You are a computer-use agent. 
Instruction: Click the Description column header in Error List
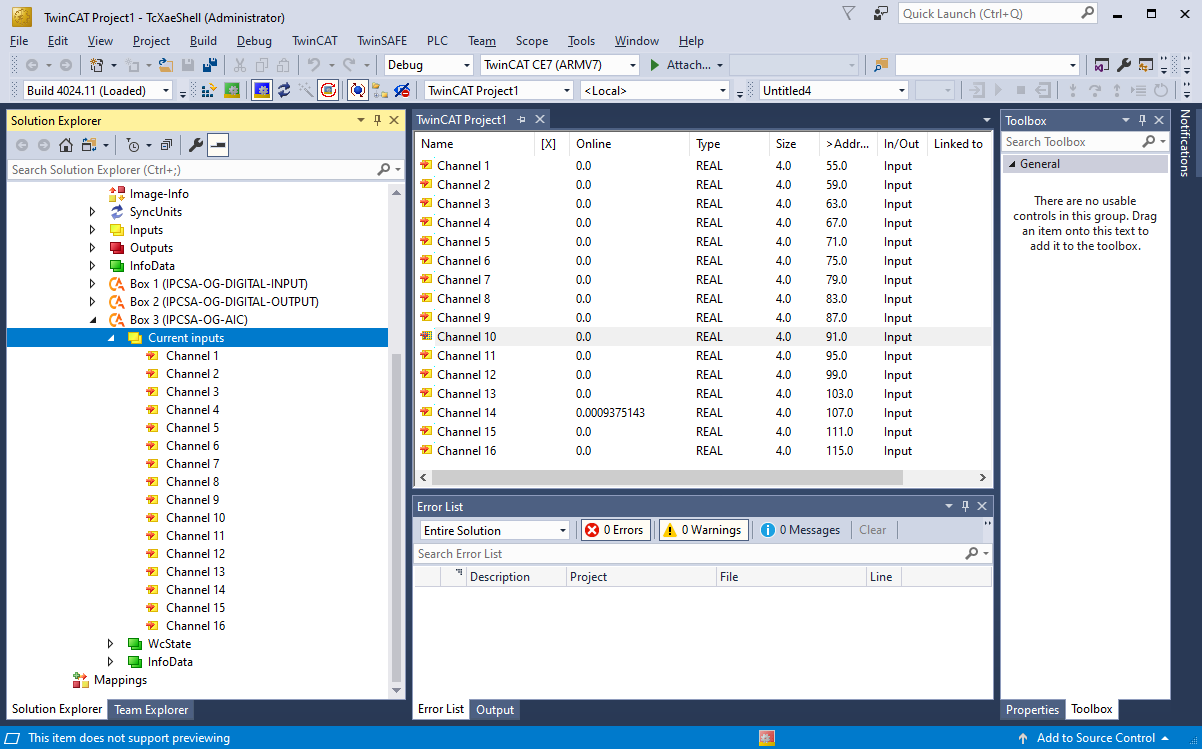coord(515,577)
